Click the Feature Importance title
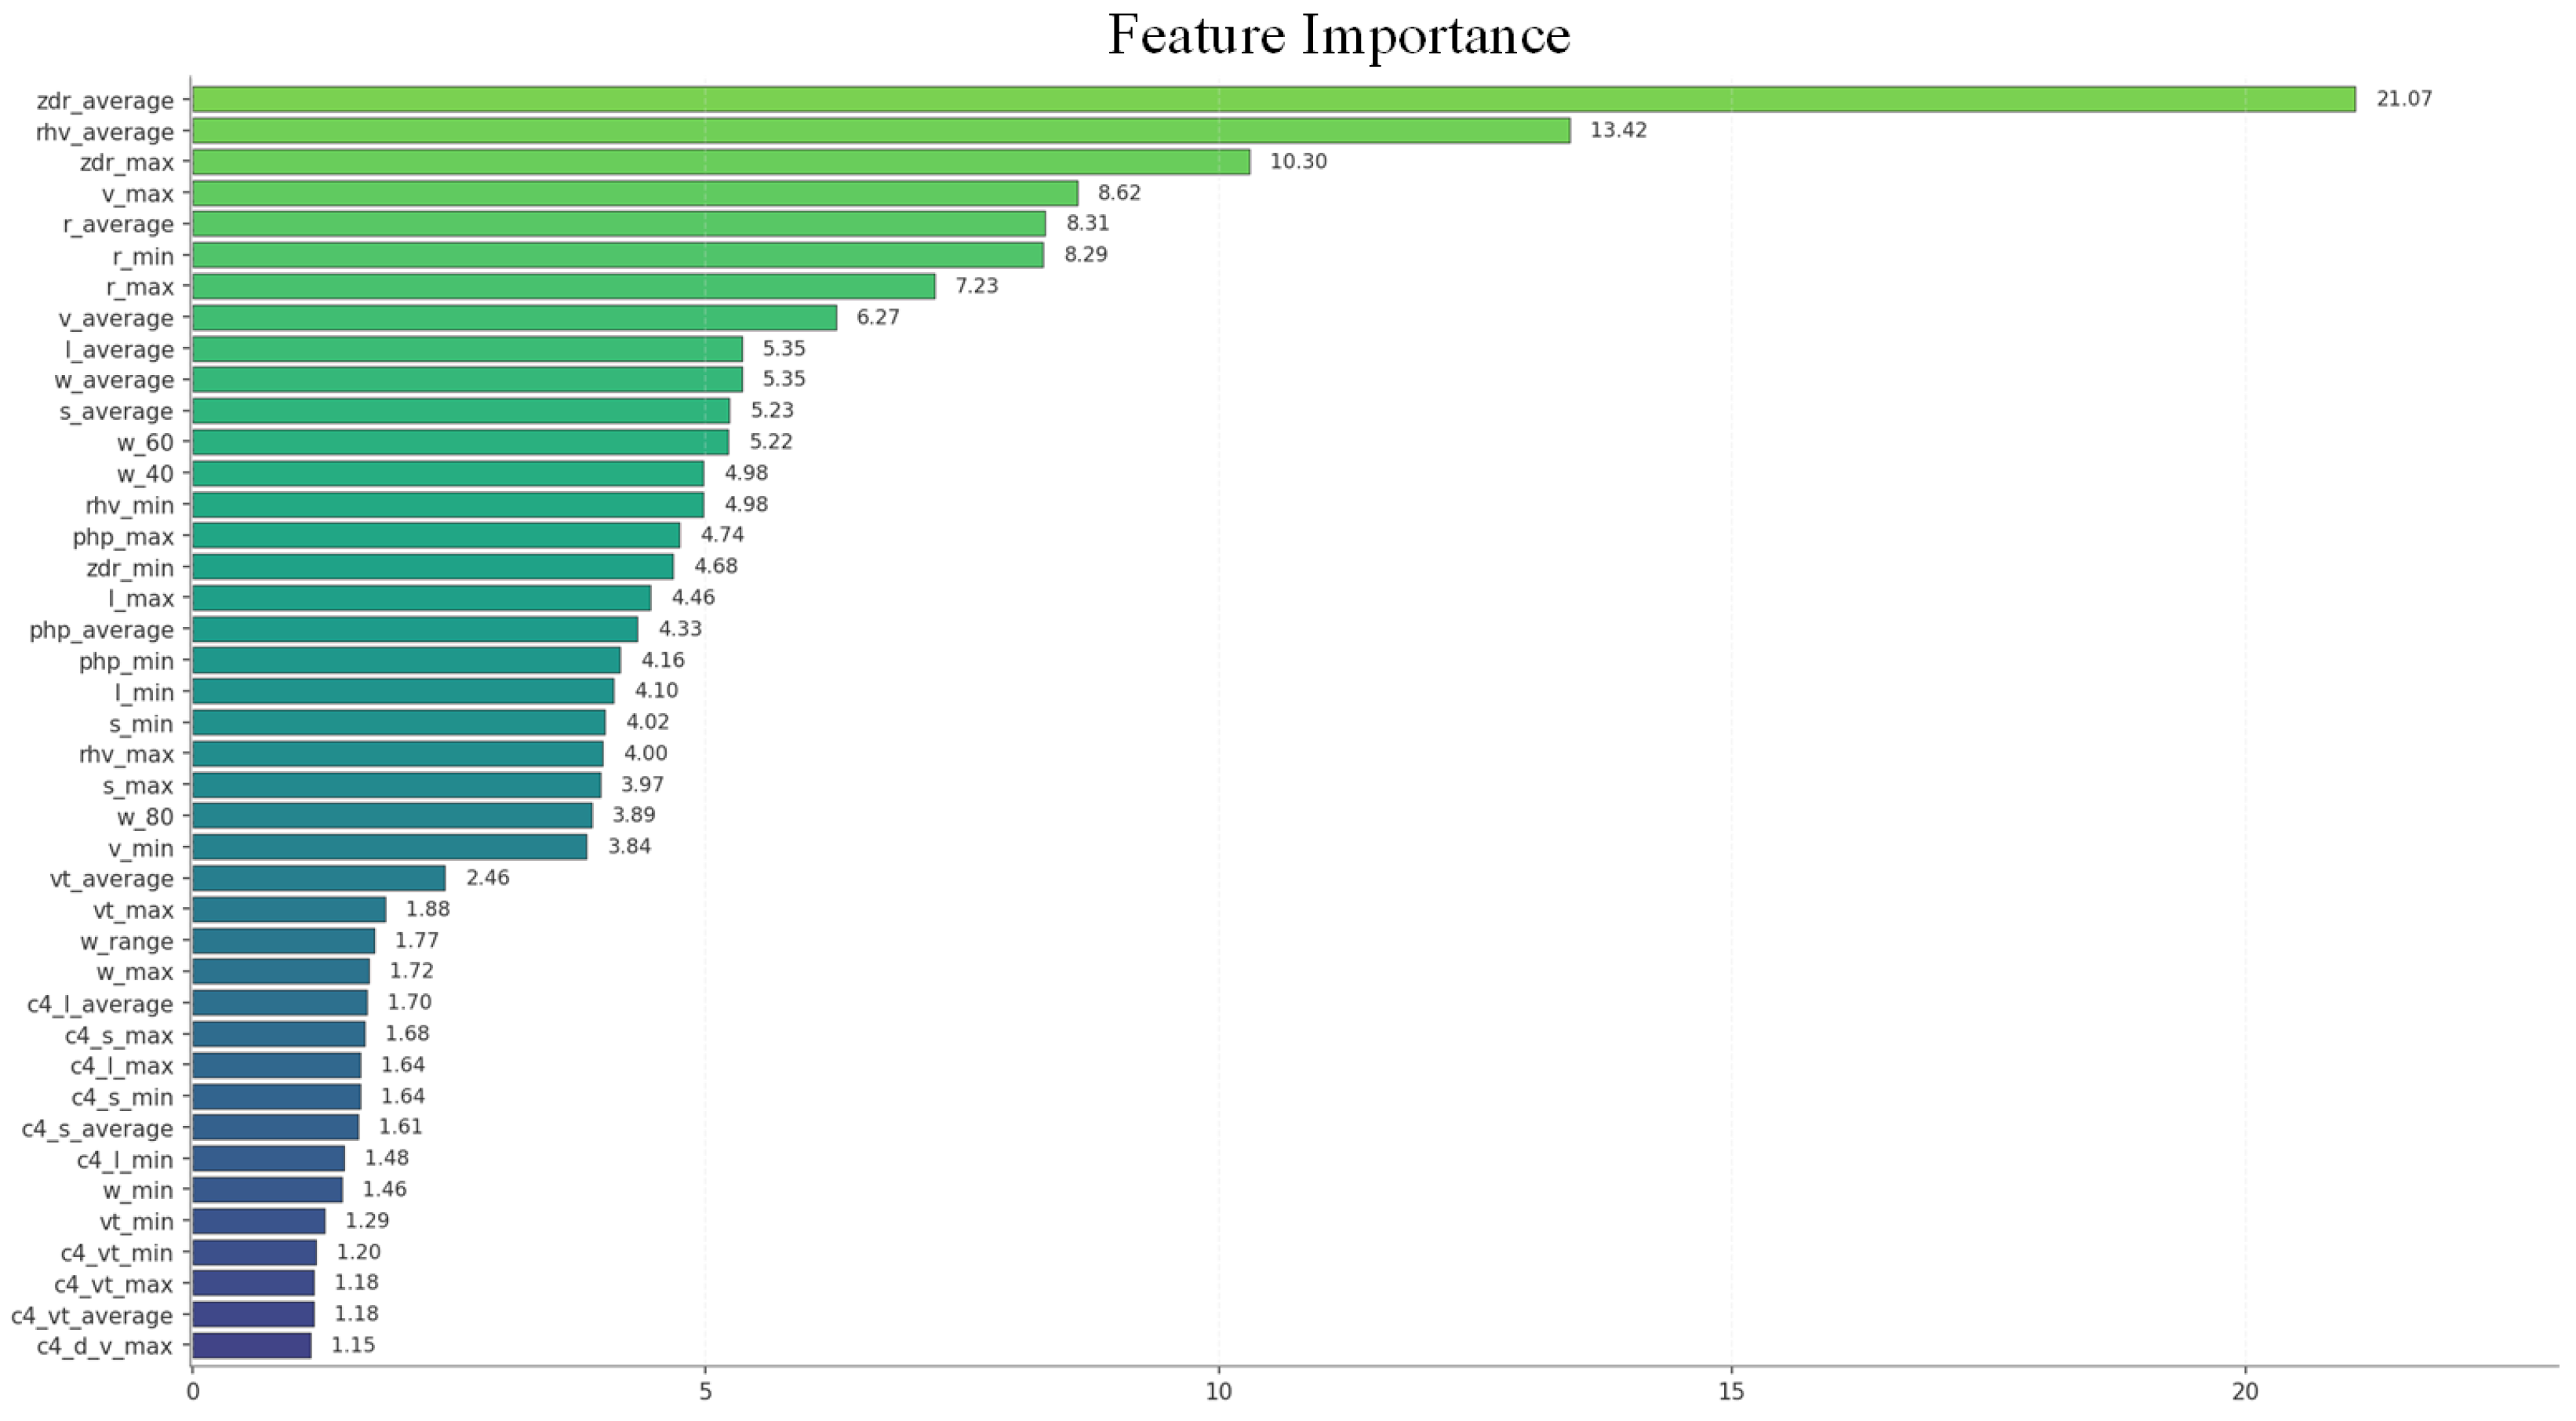 [1338, 35]
